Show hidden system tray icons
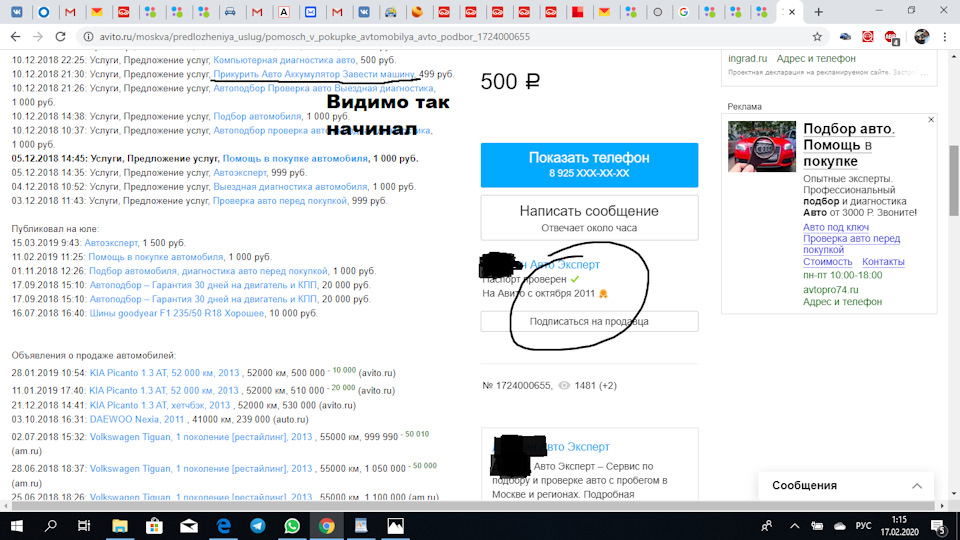The height and width of the screenshot is (540, 960). (x=794, y=526)
